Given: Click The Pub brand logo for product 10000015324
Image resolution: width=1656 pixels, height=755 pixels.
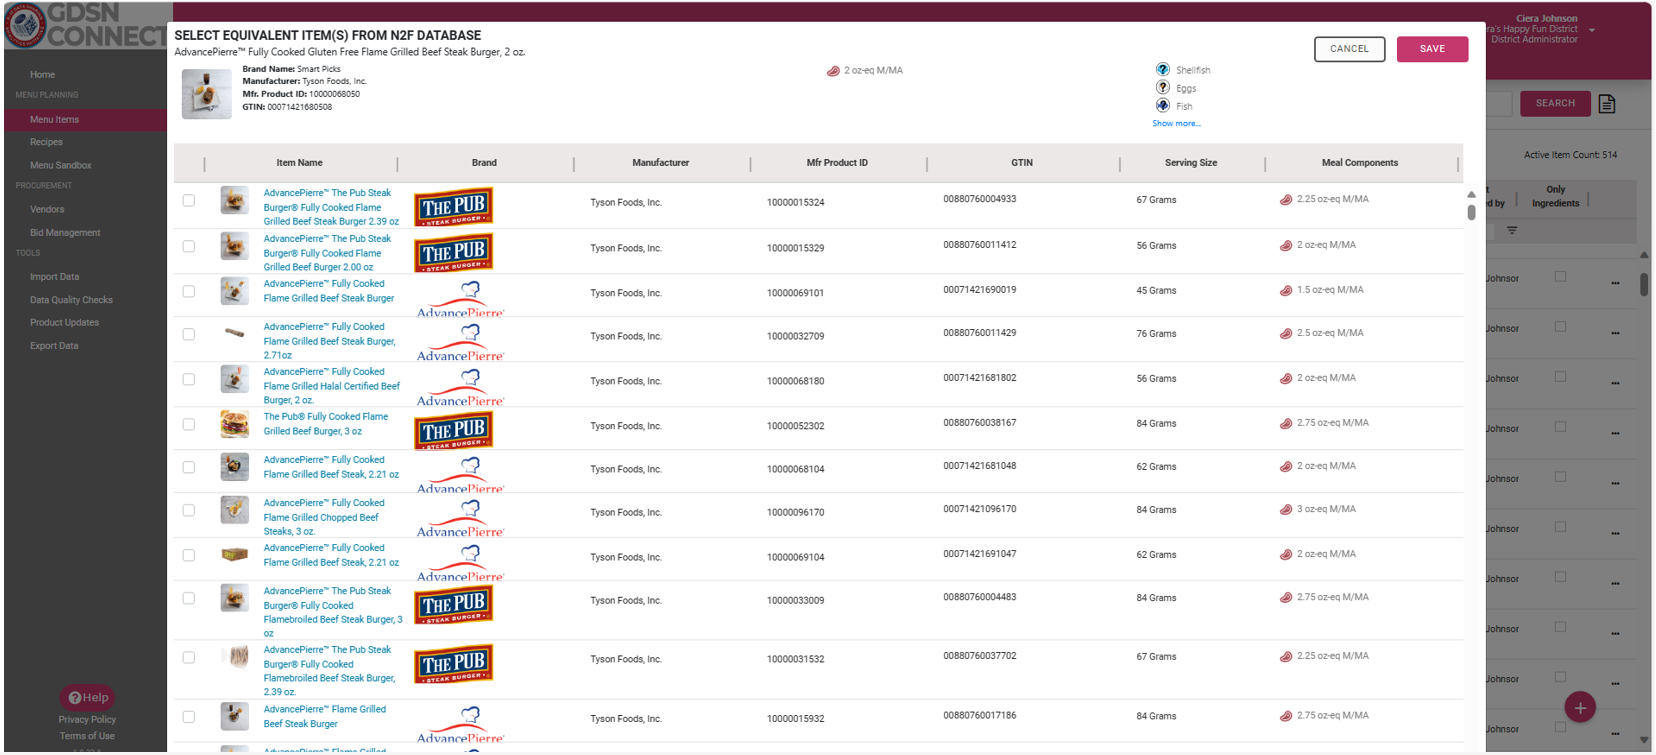Looking at the screenshot, I should click(454, 206).
